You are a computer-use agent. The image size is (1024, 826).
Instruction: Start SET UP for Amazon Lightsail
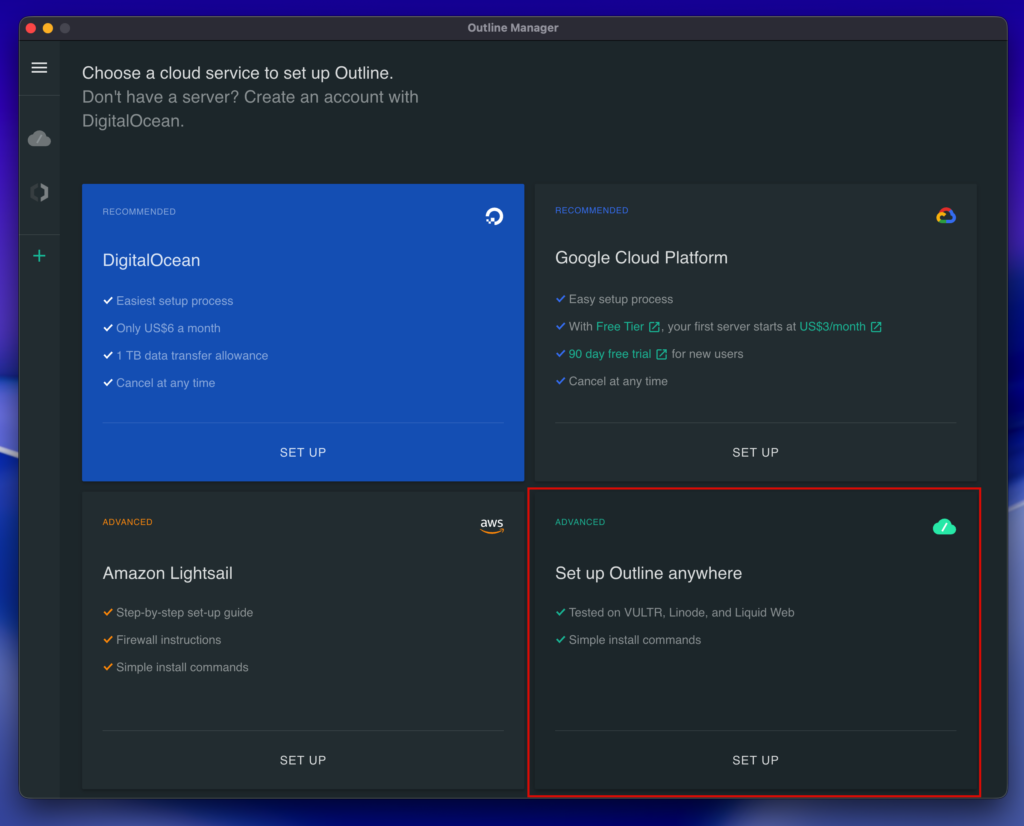[303, 760]
